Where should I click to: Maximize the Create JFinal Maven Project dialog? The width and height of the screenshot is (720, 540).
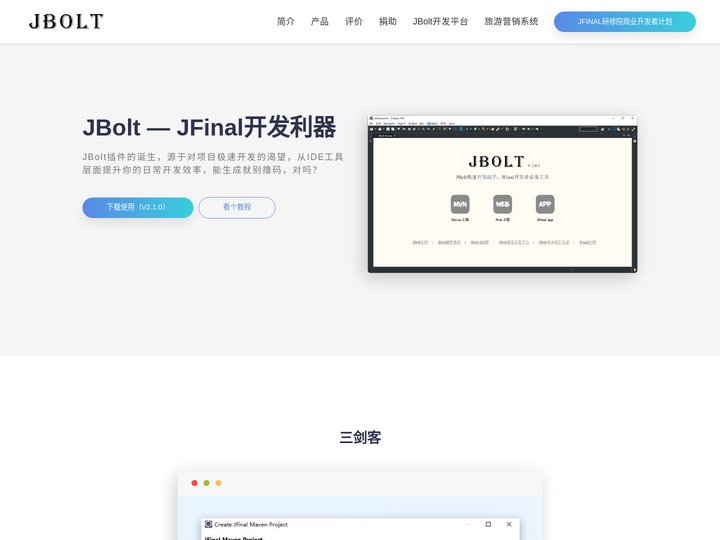pos(488,524)
